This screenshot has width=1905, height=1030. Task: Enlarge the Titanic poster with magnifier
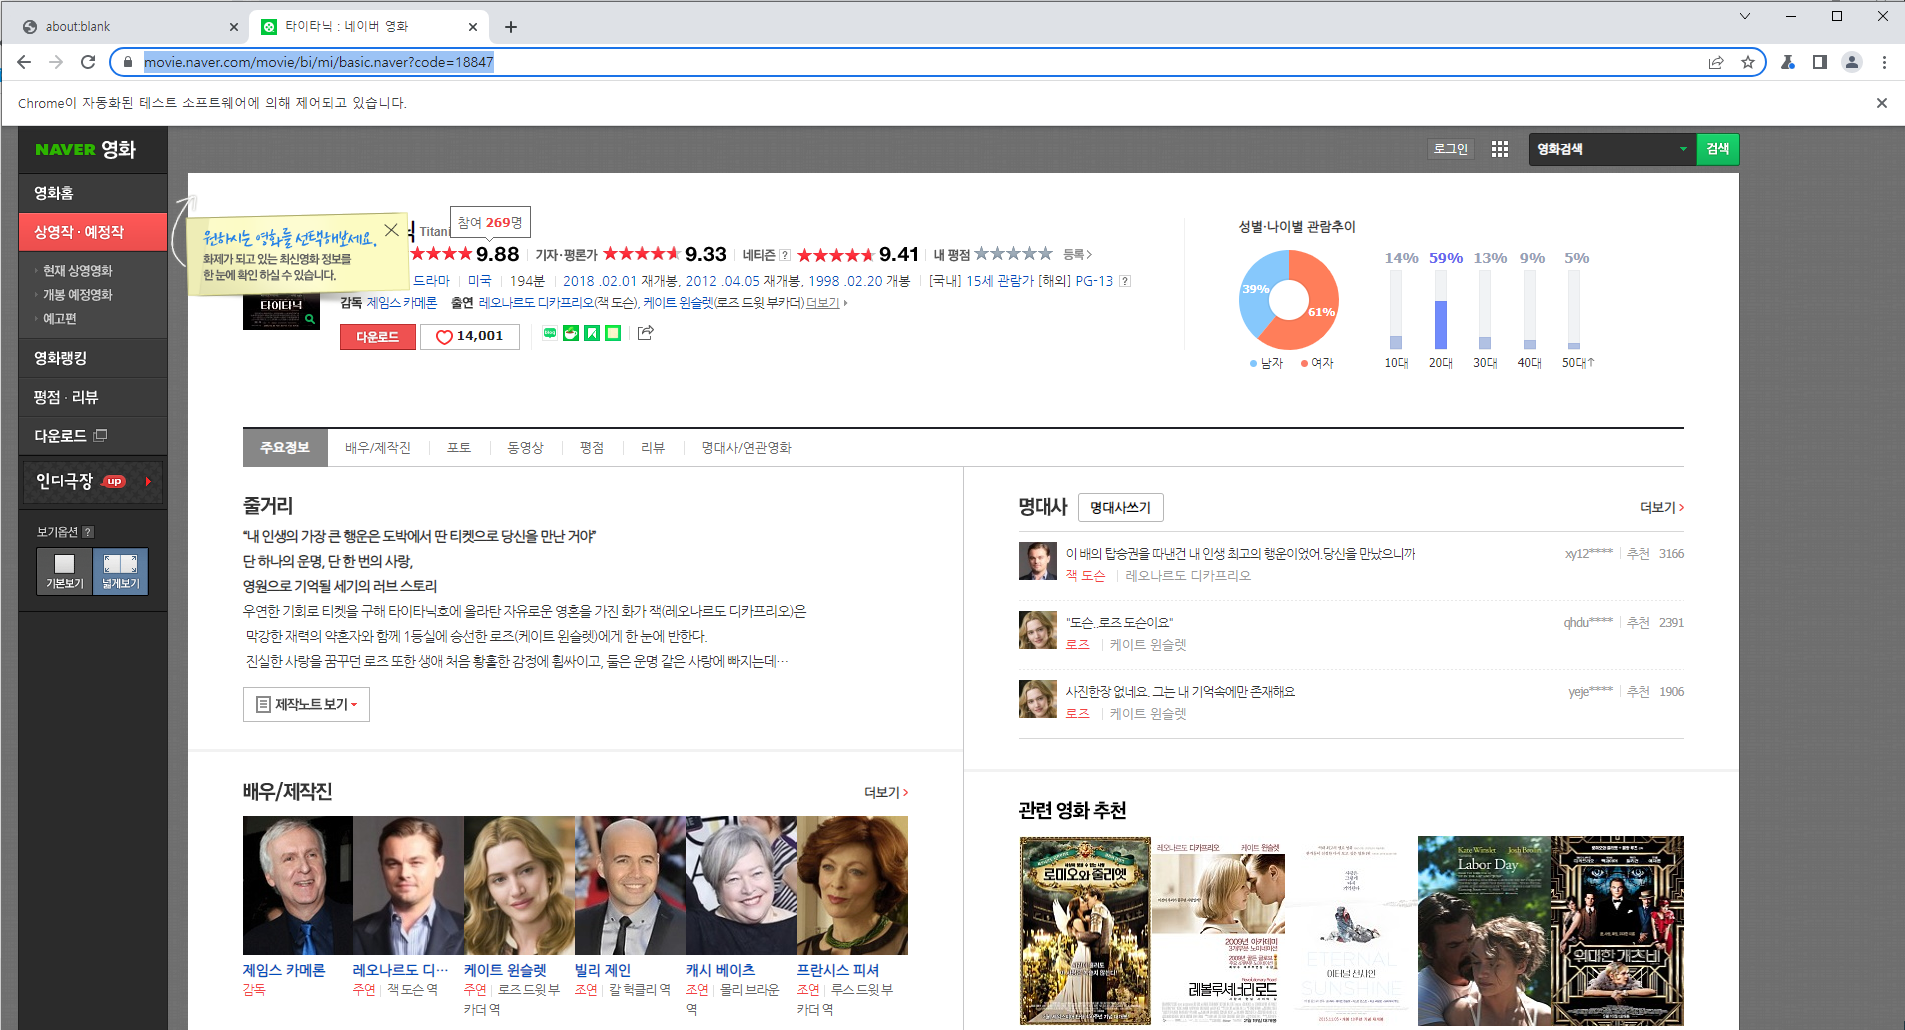point(310,319)
